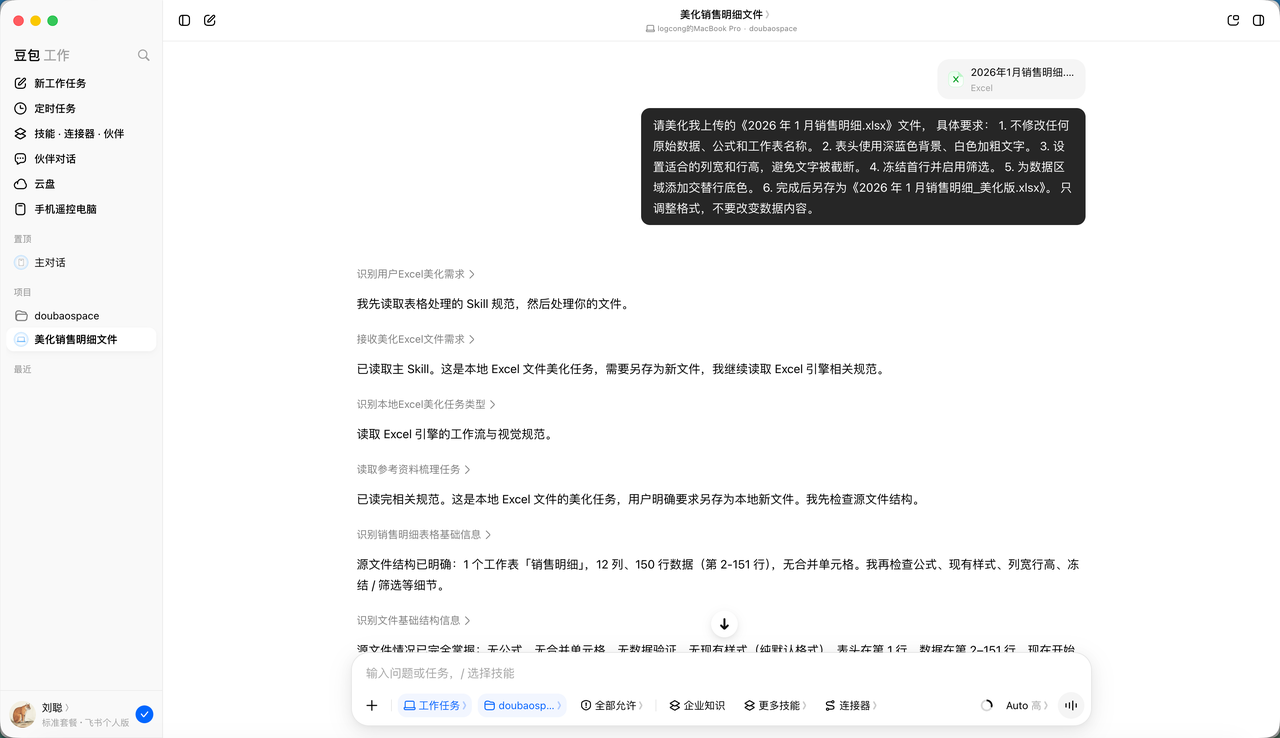Open the 2026年1月销售明细 Excel attachment
This screenshot has height=738, width=1280.
[x=1012, y=79]
